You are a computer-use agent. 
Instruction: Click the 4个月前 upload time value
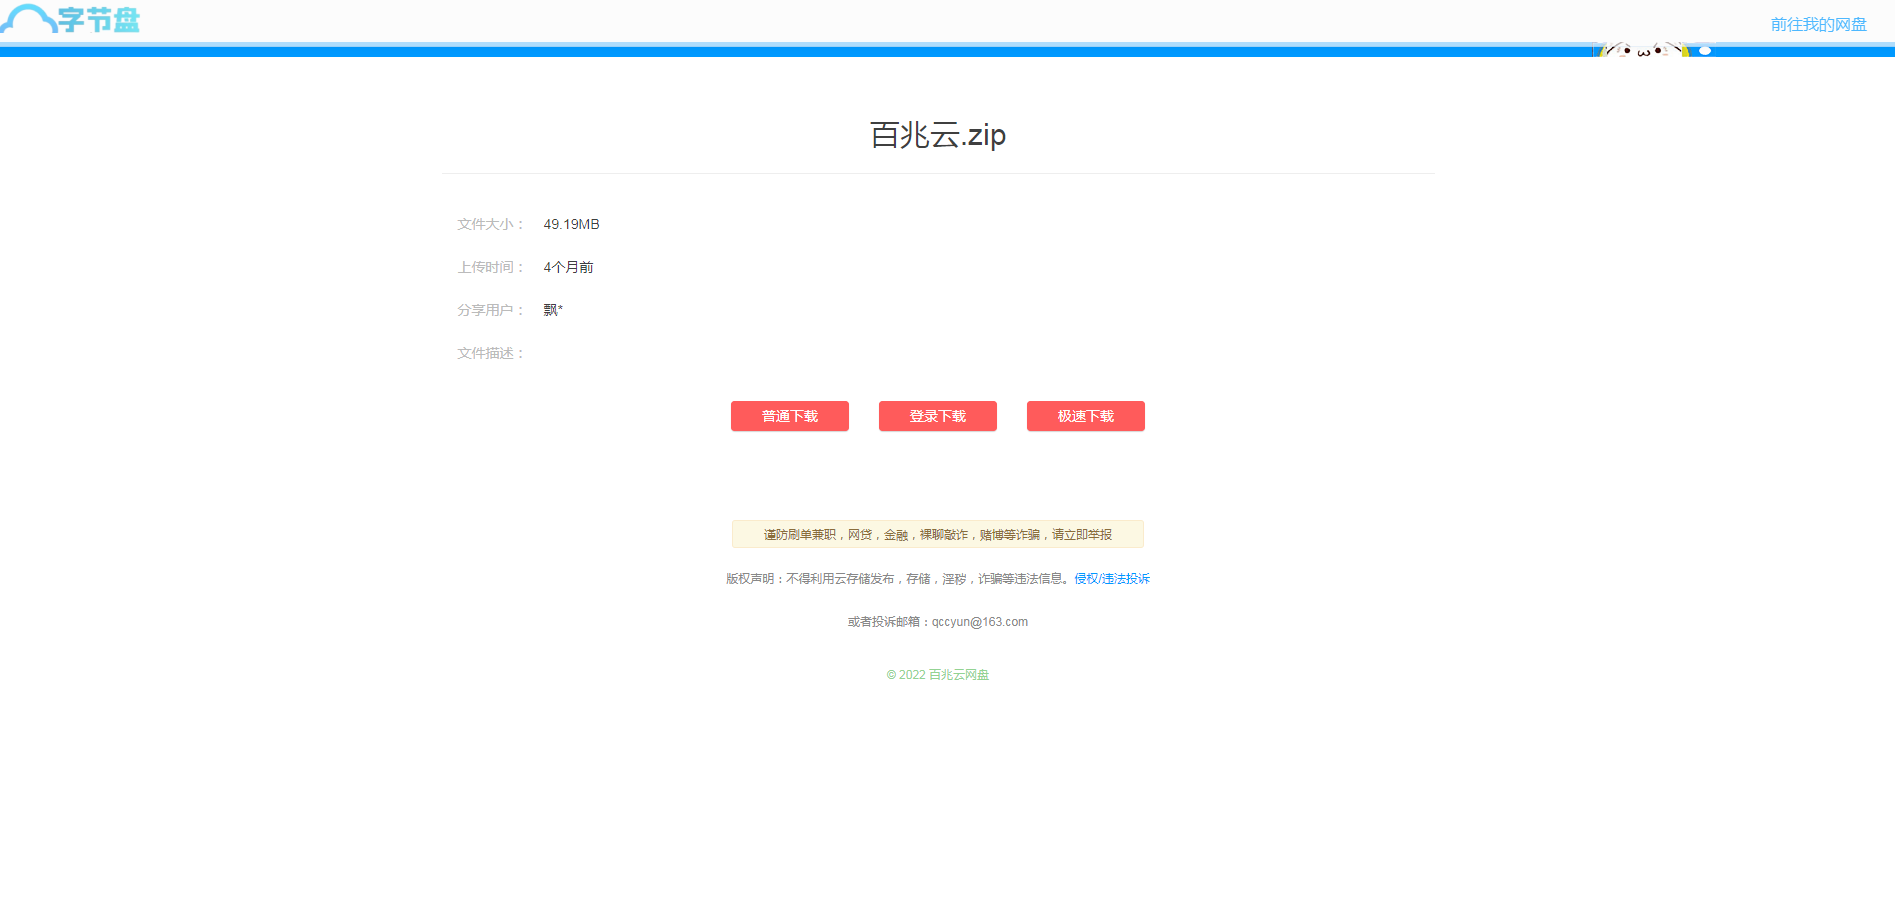coord(568,267)
